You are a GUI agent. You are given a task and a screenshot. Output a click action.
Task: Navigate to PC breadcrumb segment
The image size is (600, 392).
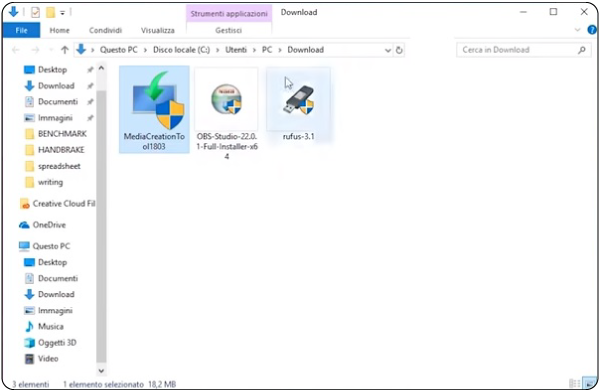267,50
